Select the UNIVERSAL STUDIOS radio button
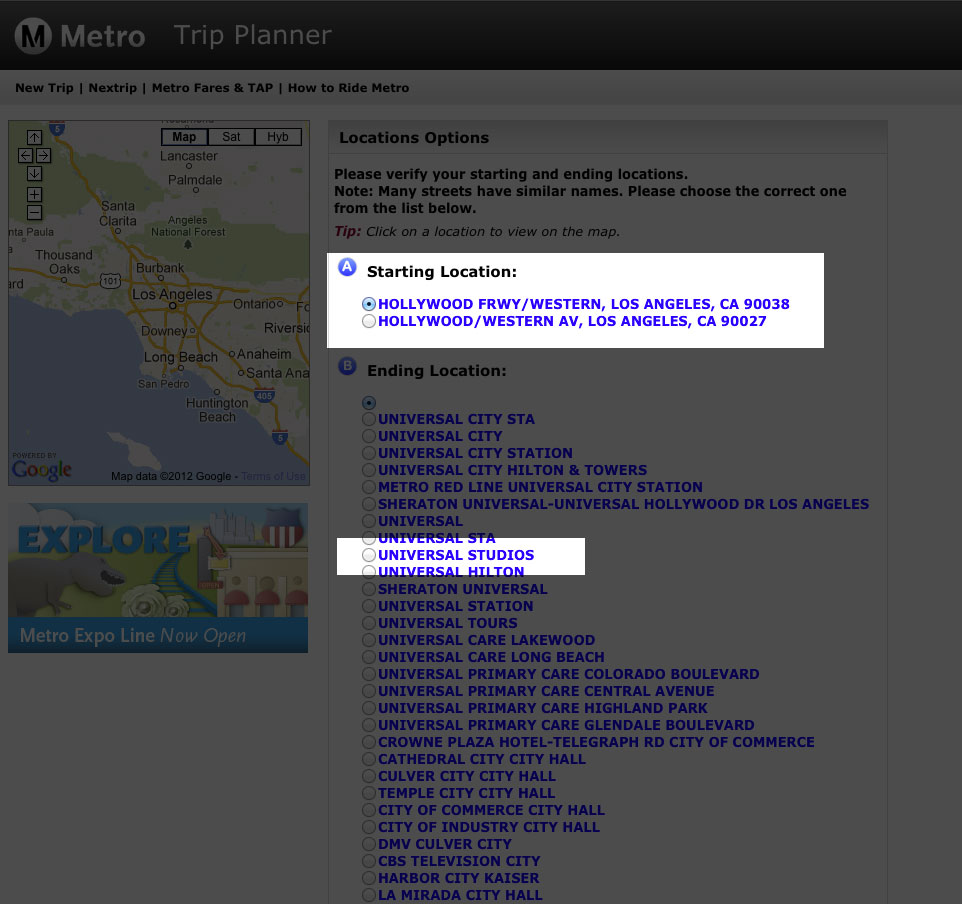This screenshot has height=904, width=962. click(369, 555)
